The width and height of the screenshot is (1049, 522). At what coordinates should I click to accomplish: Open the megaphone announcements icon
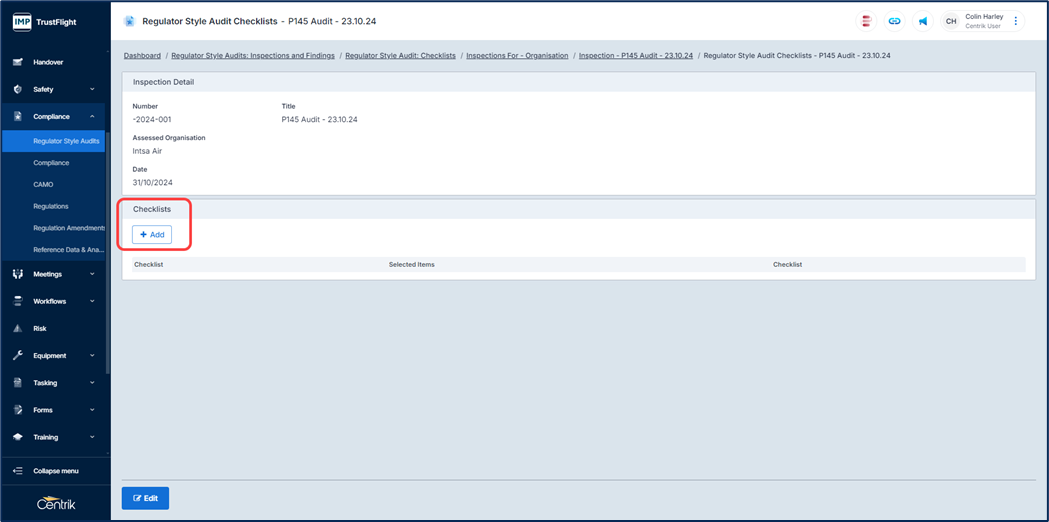(x=923, y=21)
